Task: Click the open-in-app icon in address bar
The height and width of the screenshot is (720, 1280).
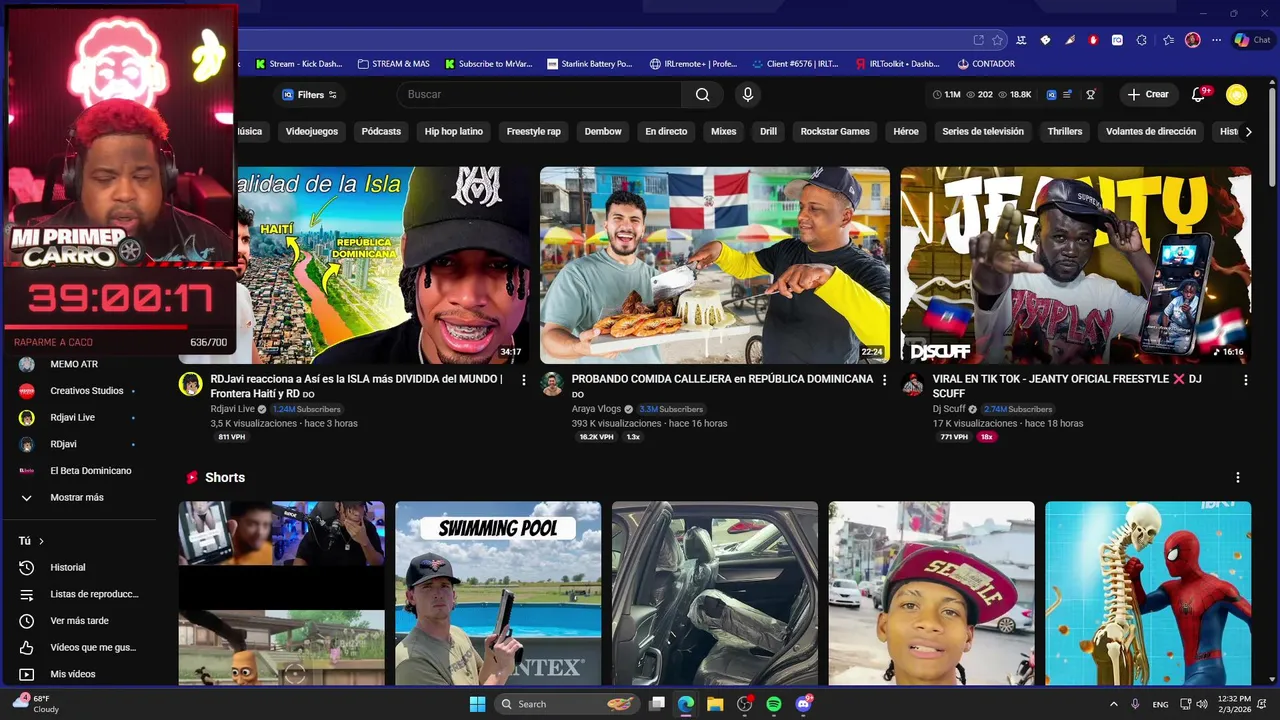Action: [978, 40]
